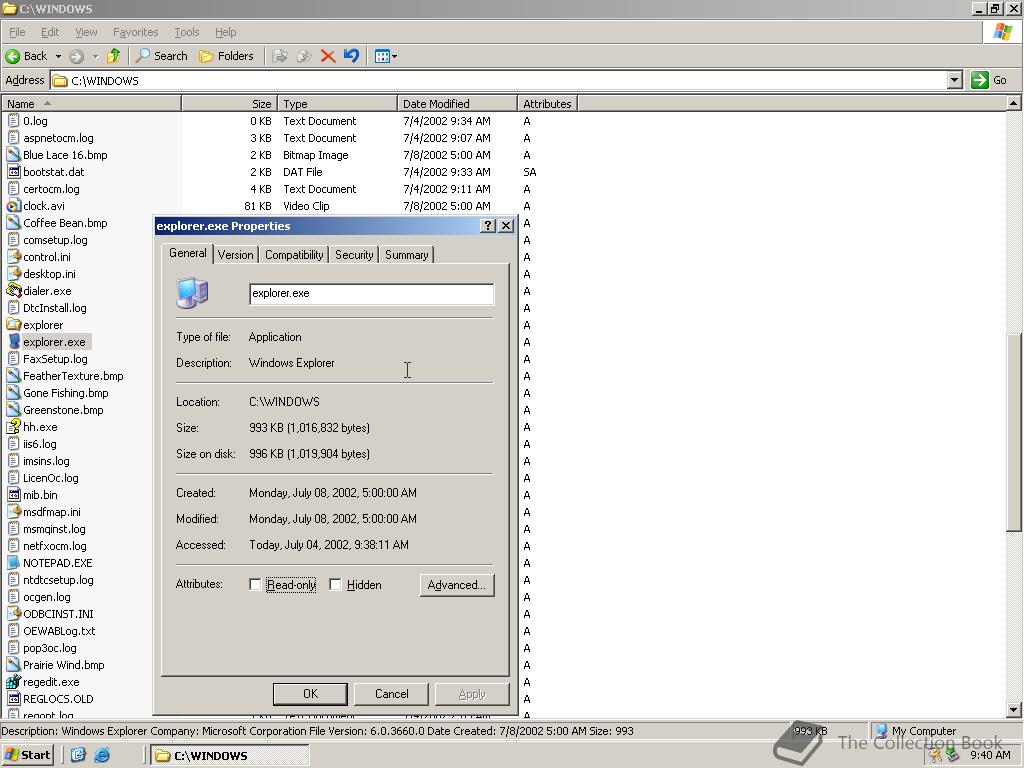Click Show Desktop Quick Launch icon
1024x768 pixels.
pyautogui.click(x=78, y=755)
